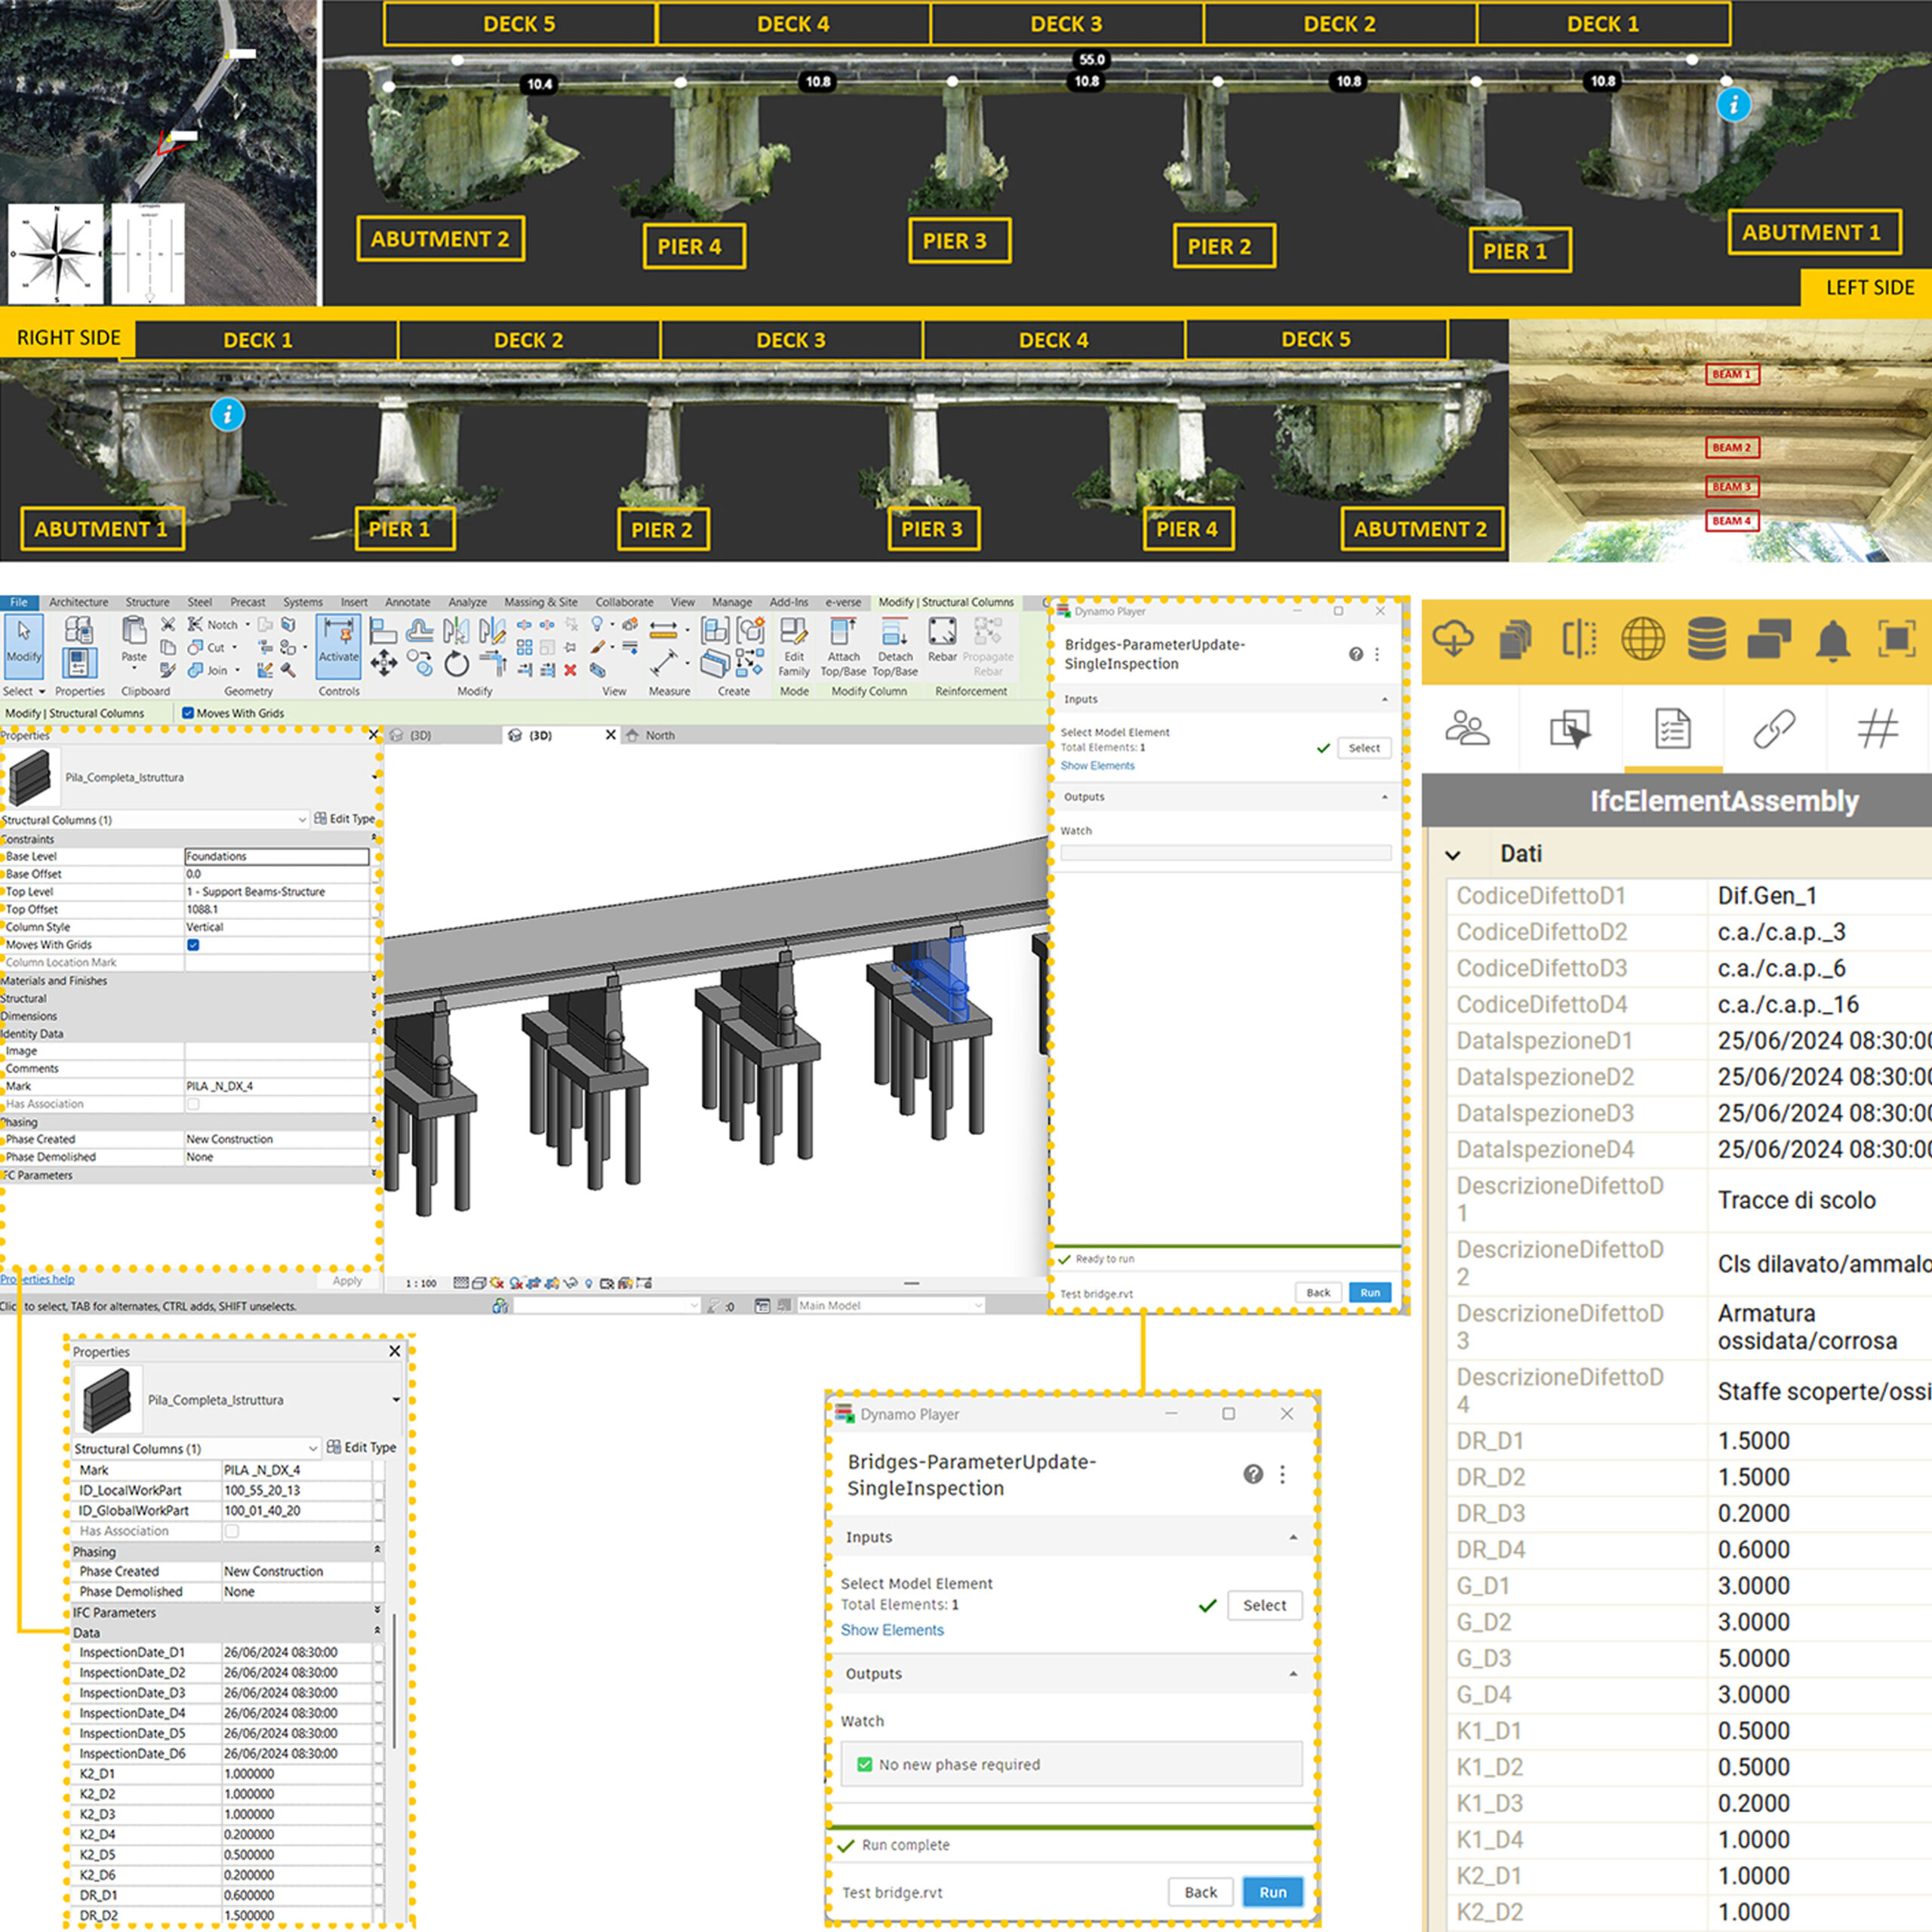This screenshot has height=1932, width=1932.
Task: Open the Annotate ribbon tab
Action: 407,602
